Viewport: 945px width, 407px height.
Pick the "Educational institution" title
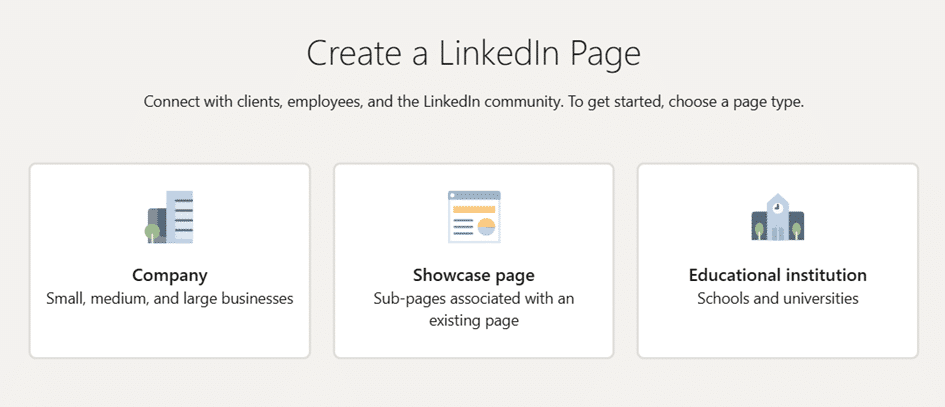(x=778, y=275)
